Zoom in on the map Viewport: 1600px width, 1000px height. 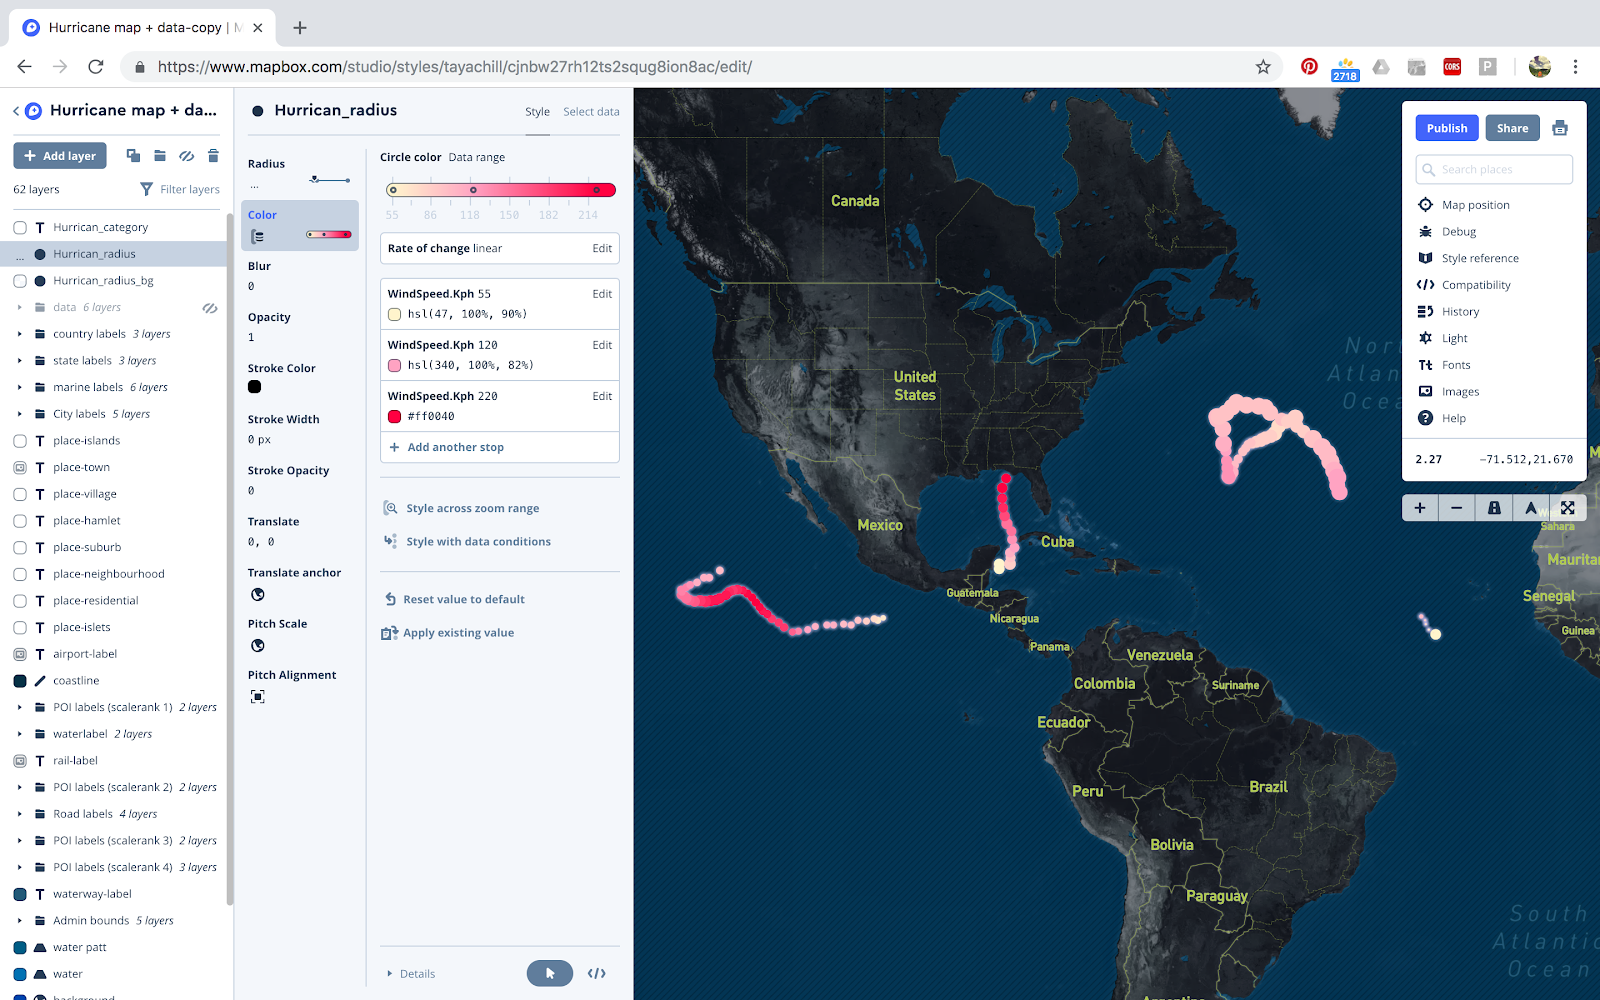[1420, 508]
